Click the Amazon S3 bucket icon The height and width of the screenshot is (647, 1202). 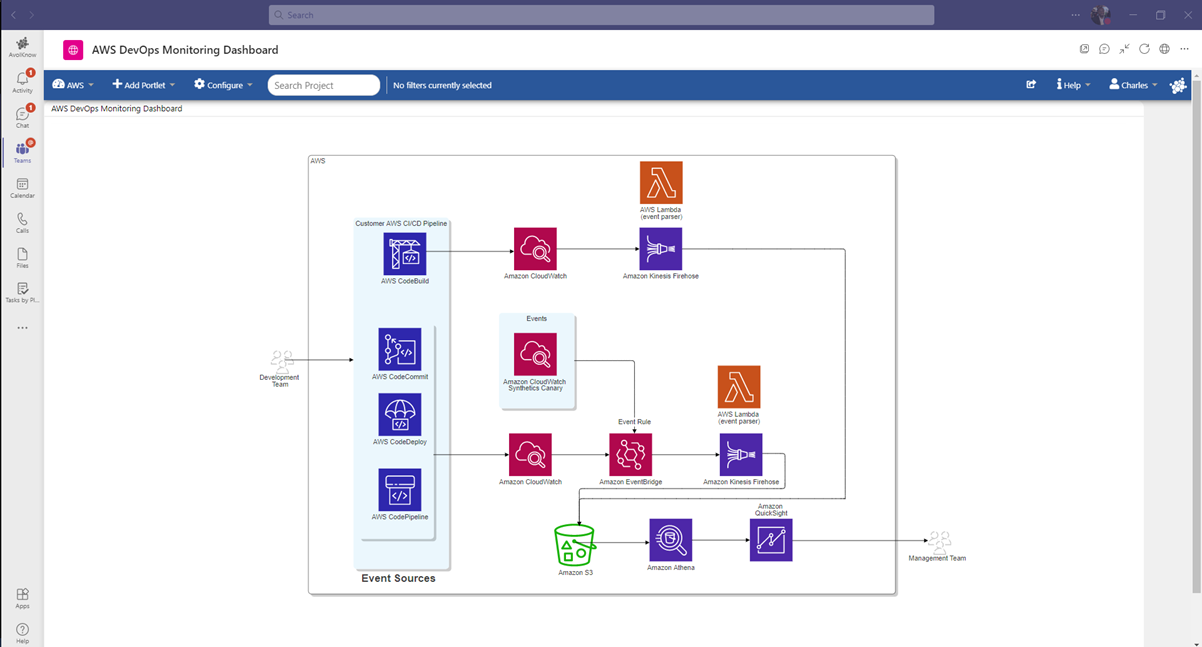(575, 545)
